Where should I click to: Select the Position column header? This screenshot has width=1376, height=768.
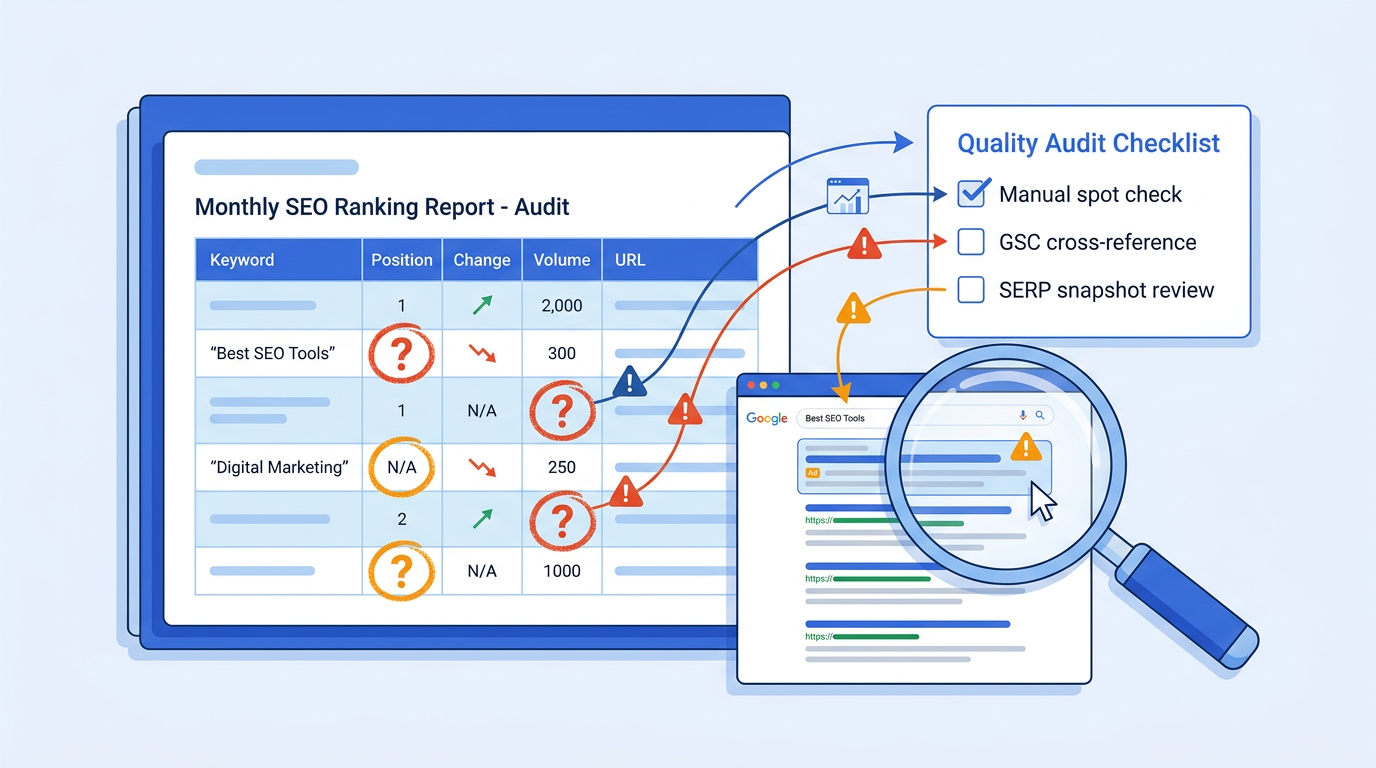[402, 260]
